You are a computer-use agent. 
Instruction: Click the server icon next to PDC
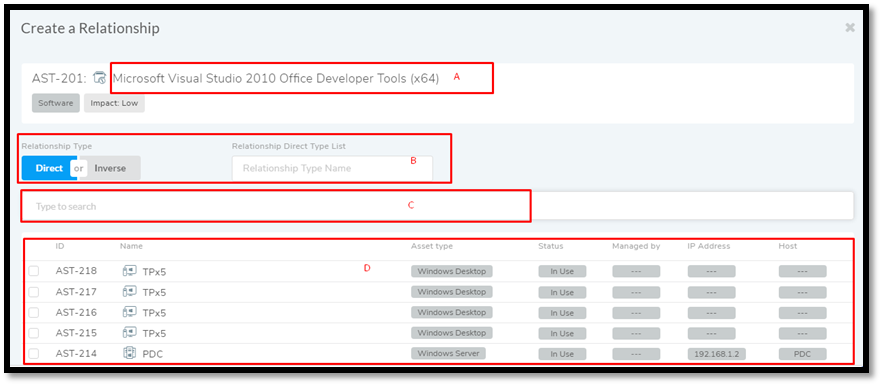pyautogui.click(x=129, y=353)
